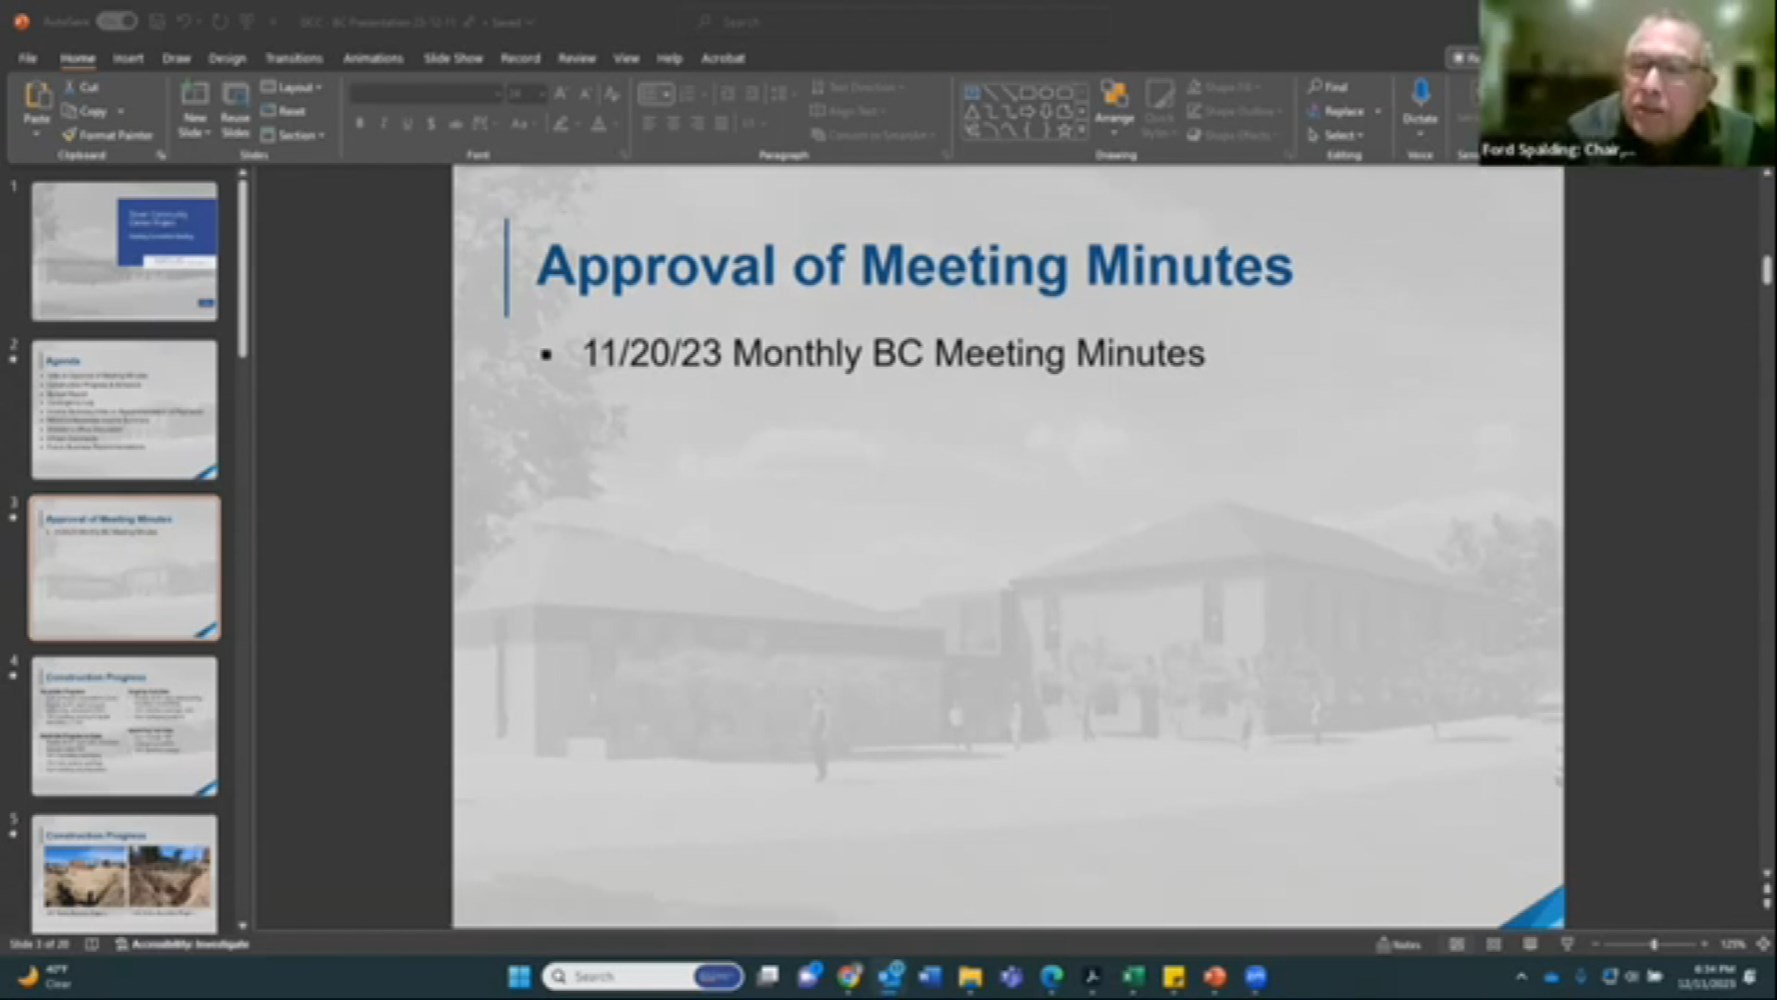Screen dimensions: 1777x1000
Task: Switch to the Slide Show tab
Action: pos(453,59)
